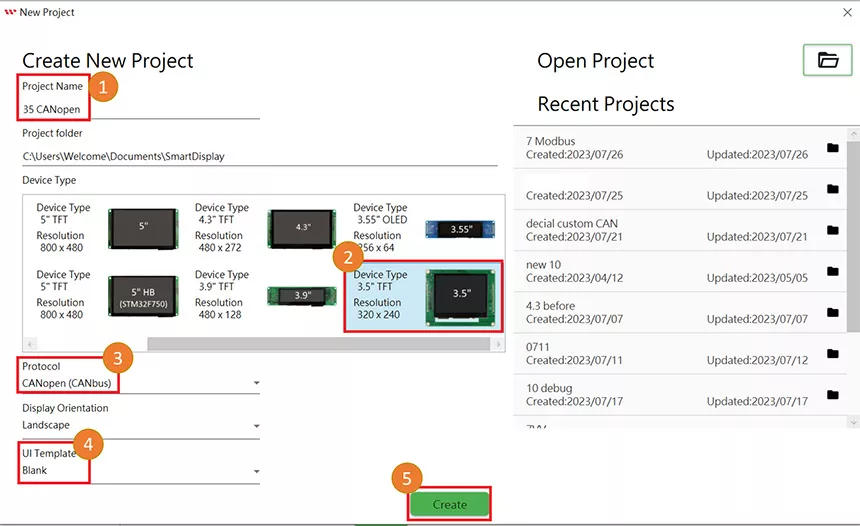
Task: Select the 5" HB STM32F750 device
Action: (105, 296)
